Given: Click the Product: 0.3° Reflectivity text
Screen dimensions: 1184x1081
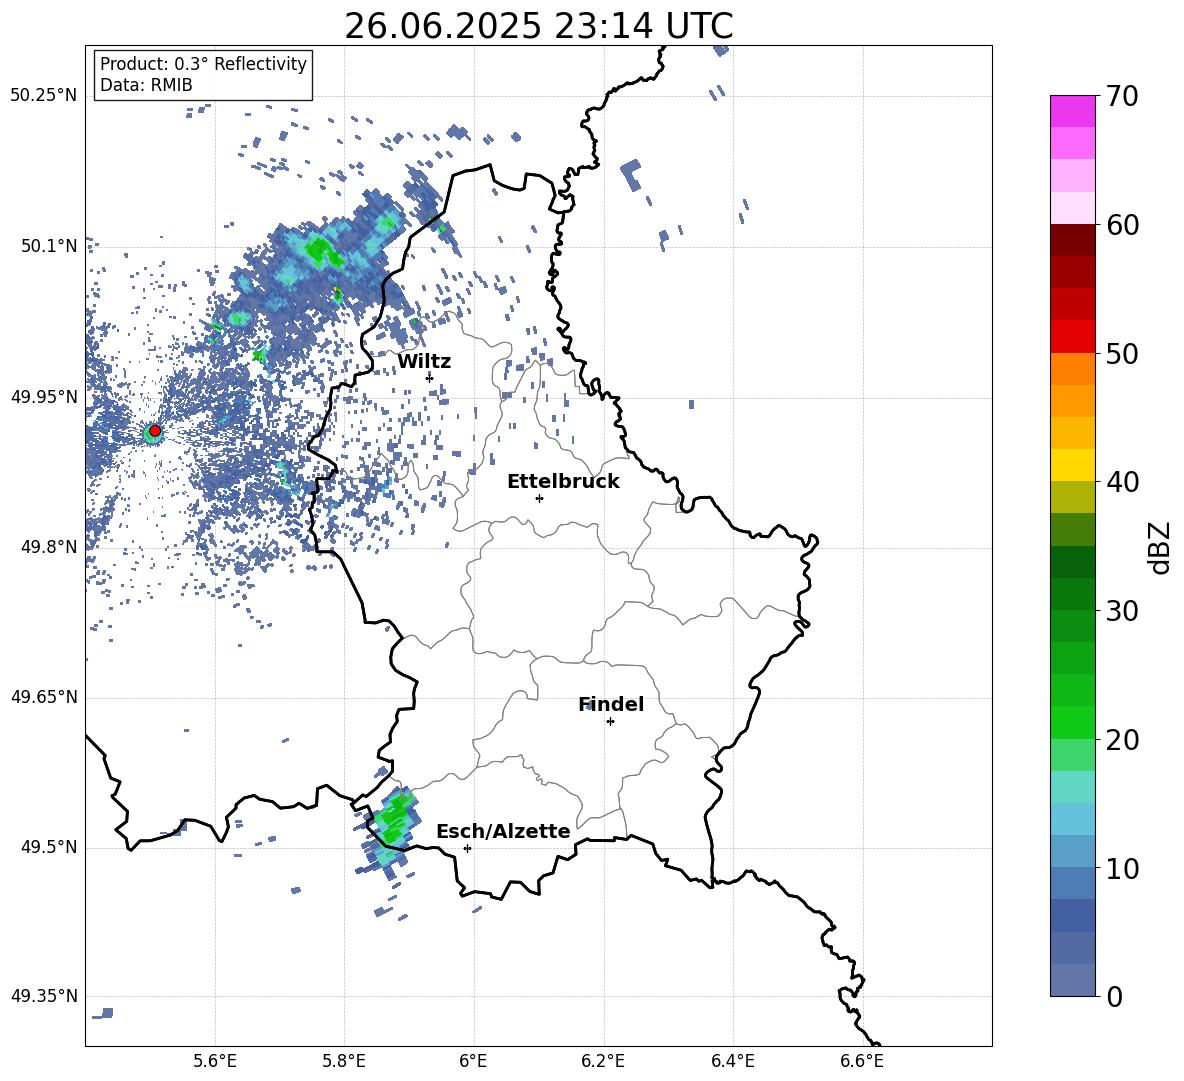Looking at the screenshot, I should coord(203,64).
